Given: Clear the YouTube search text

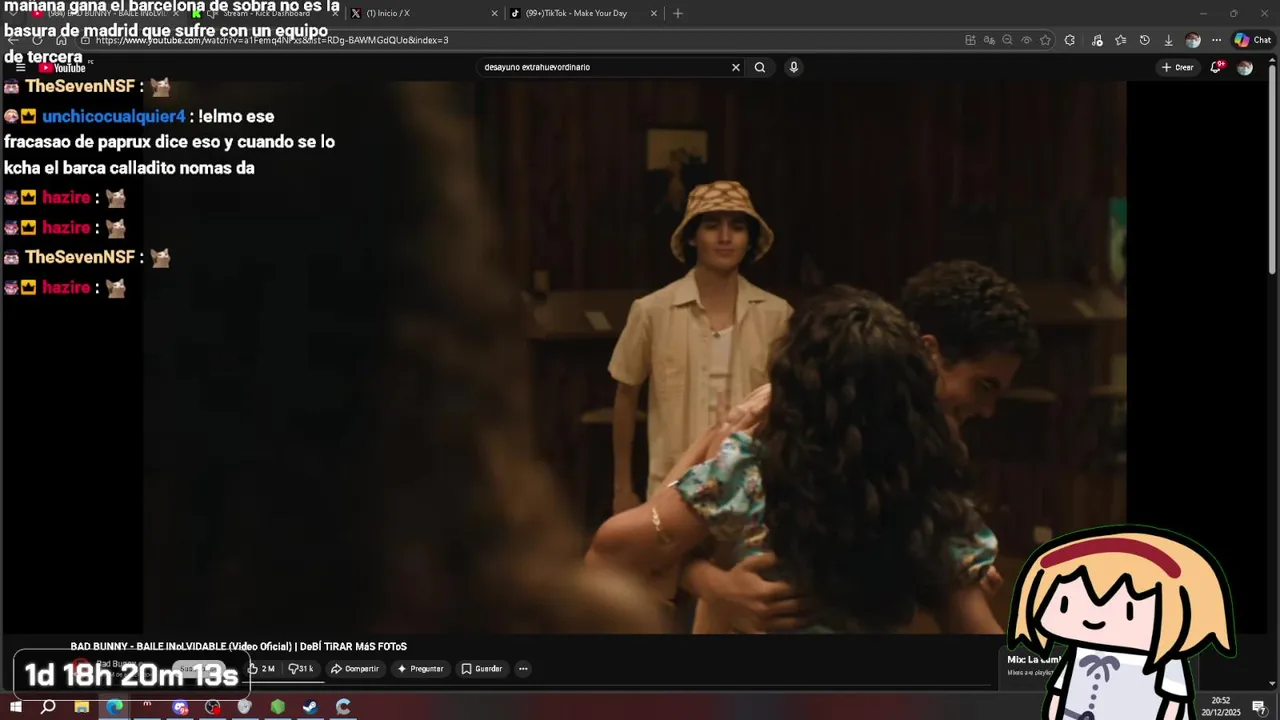Looking at the screenshot, I should click(736, 67).
